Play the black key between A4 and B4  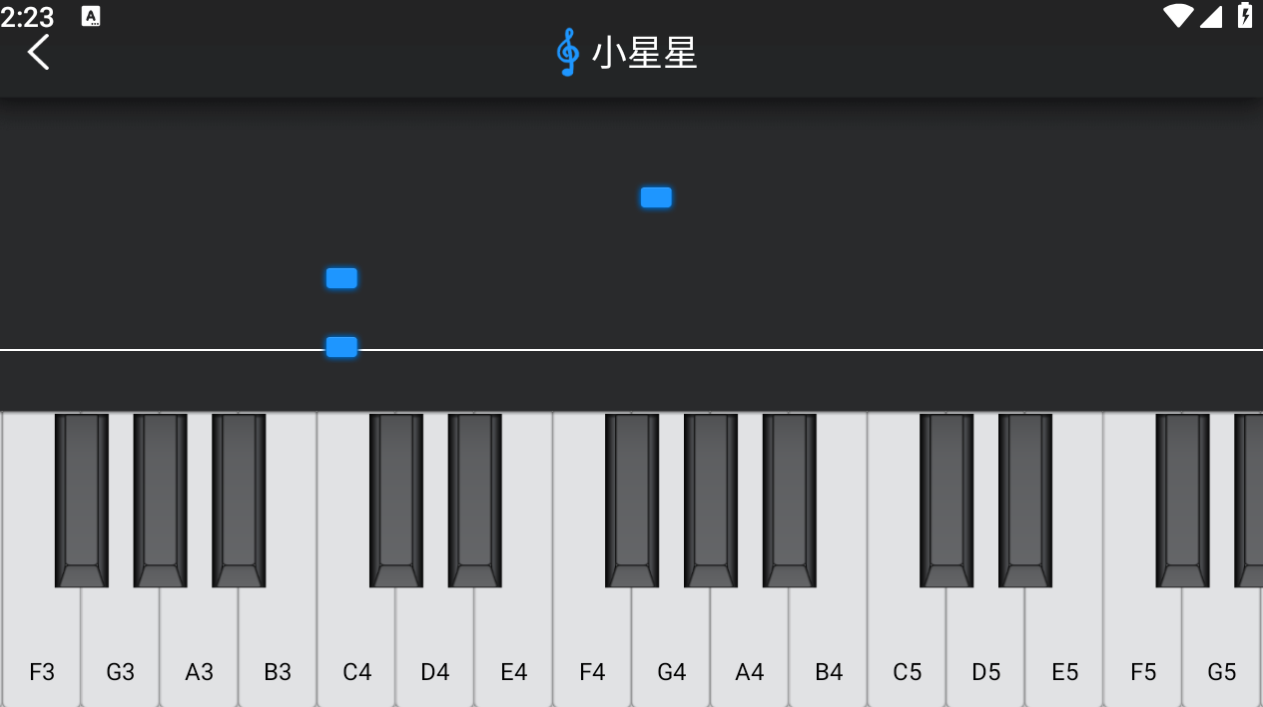[x=789, y=500]
